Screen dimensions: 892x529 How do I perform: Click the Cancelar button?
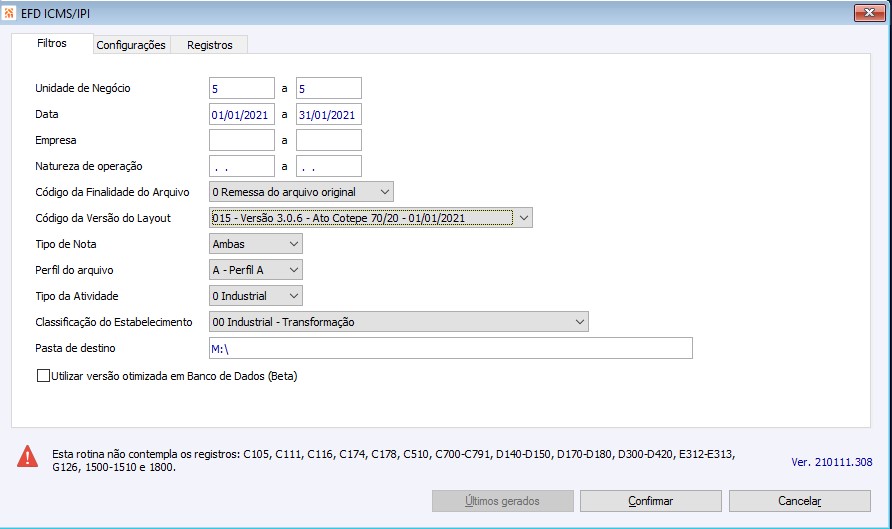click(x=800, y=501)
